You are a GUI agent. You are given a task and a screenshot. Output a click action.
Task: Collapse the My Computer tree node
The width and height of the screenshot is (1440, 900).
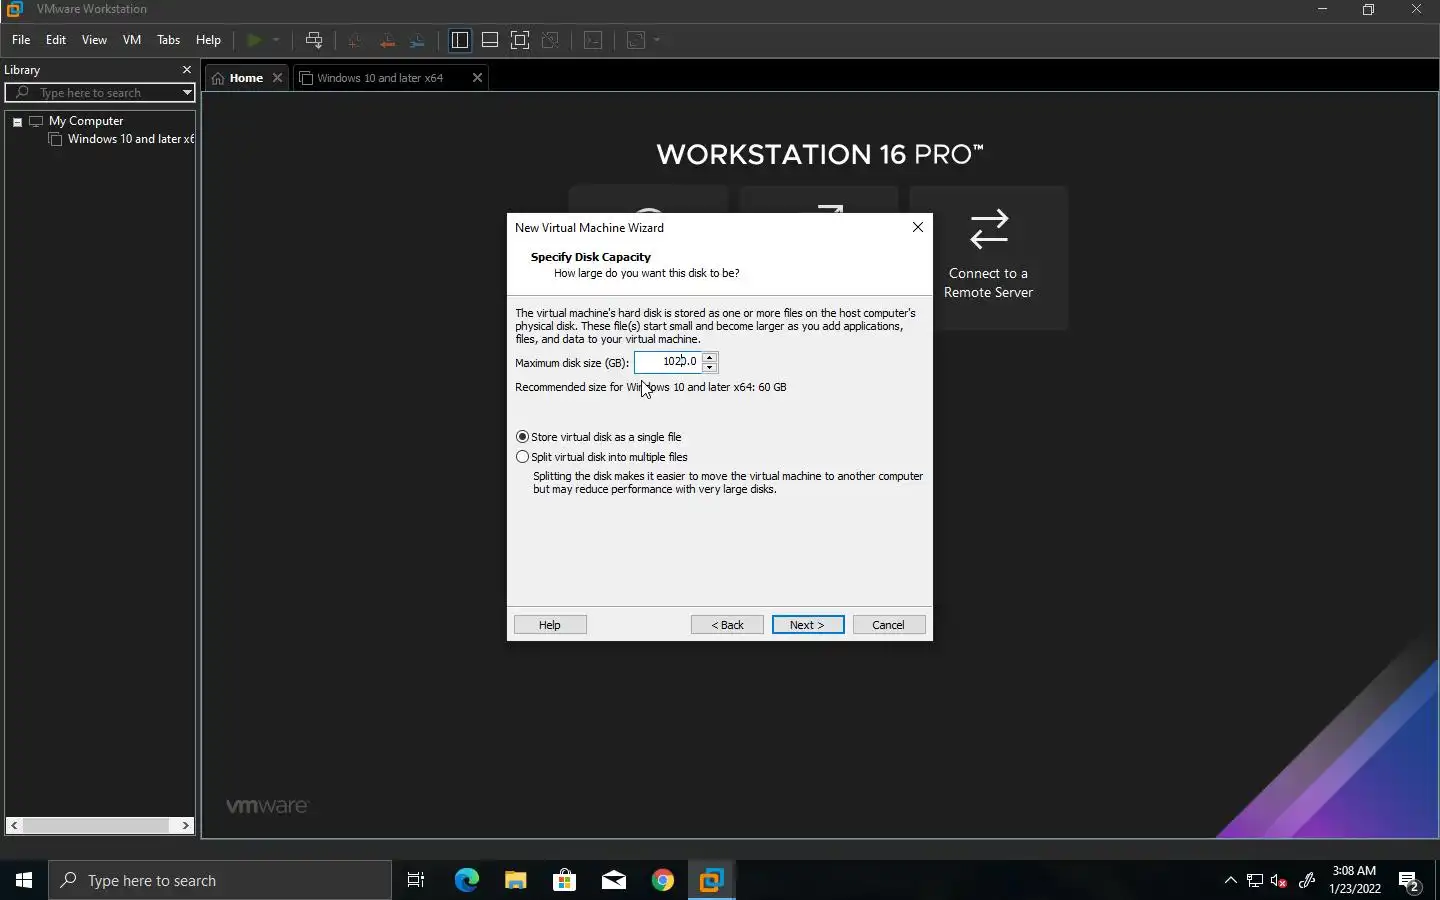coord(17,122)
